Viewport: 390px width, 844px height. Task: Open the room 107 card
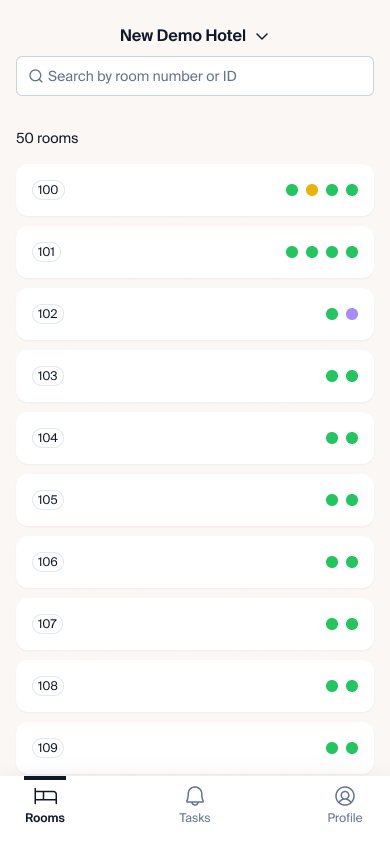tap(195, 624)
